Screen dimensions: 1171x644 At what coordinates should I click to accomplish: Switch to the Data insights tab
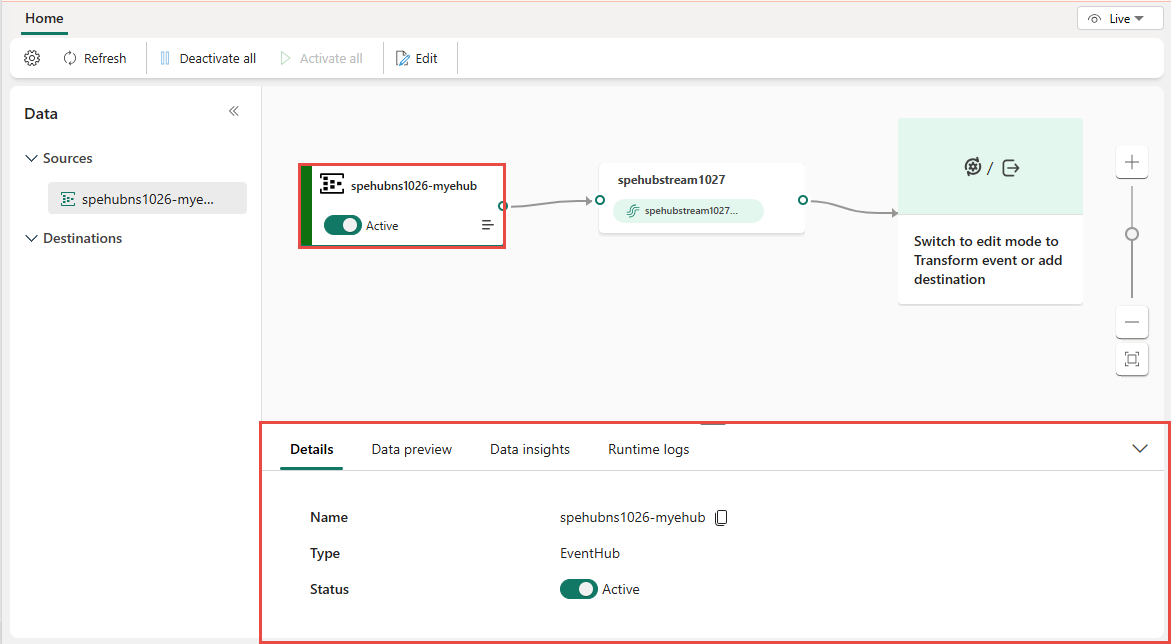pyautogui.click(x=529, y=449)
